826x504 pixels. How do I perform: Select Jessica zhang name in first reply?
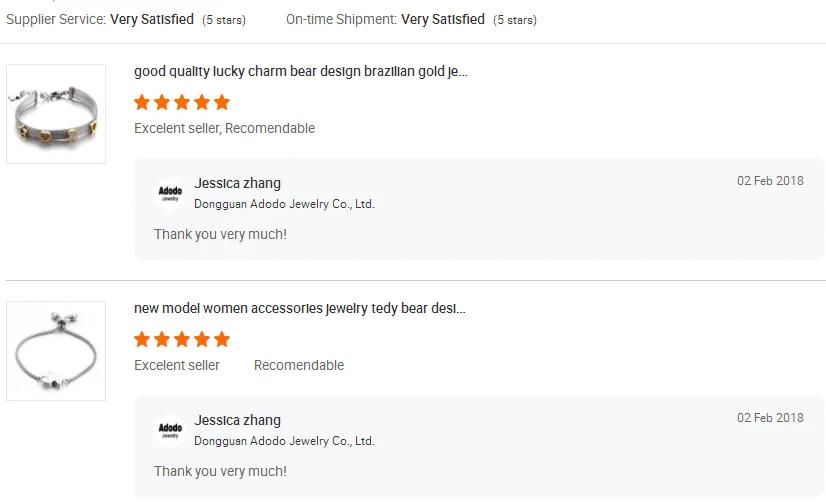[238, 183]
